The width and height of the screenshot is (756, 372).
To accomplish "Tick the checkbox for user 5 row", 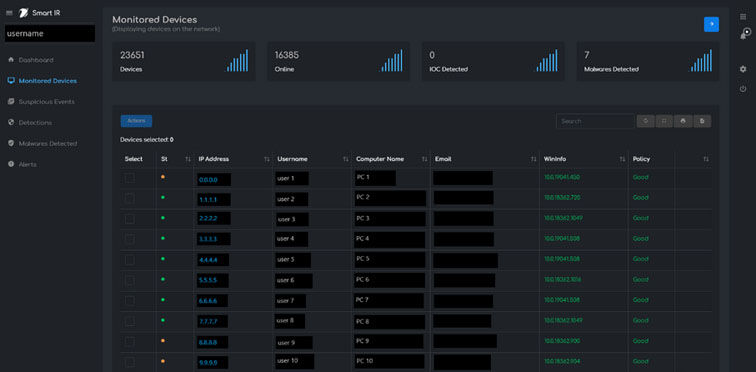I will [130, 260].
